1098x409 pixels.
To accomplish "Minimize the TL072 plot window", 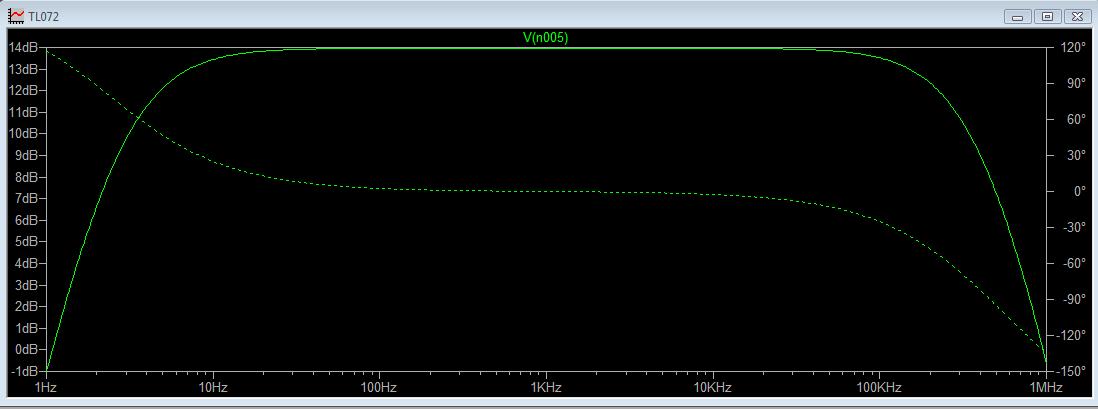I will (x=1017, y=16).
